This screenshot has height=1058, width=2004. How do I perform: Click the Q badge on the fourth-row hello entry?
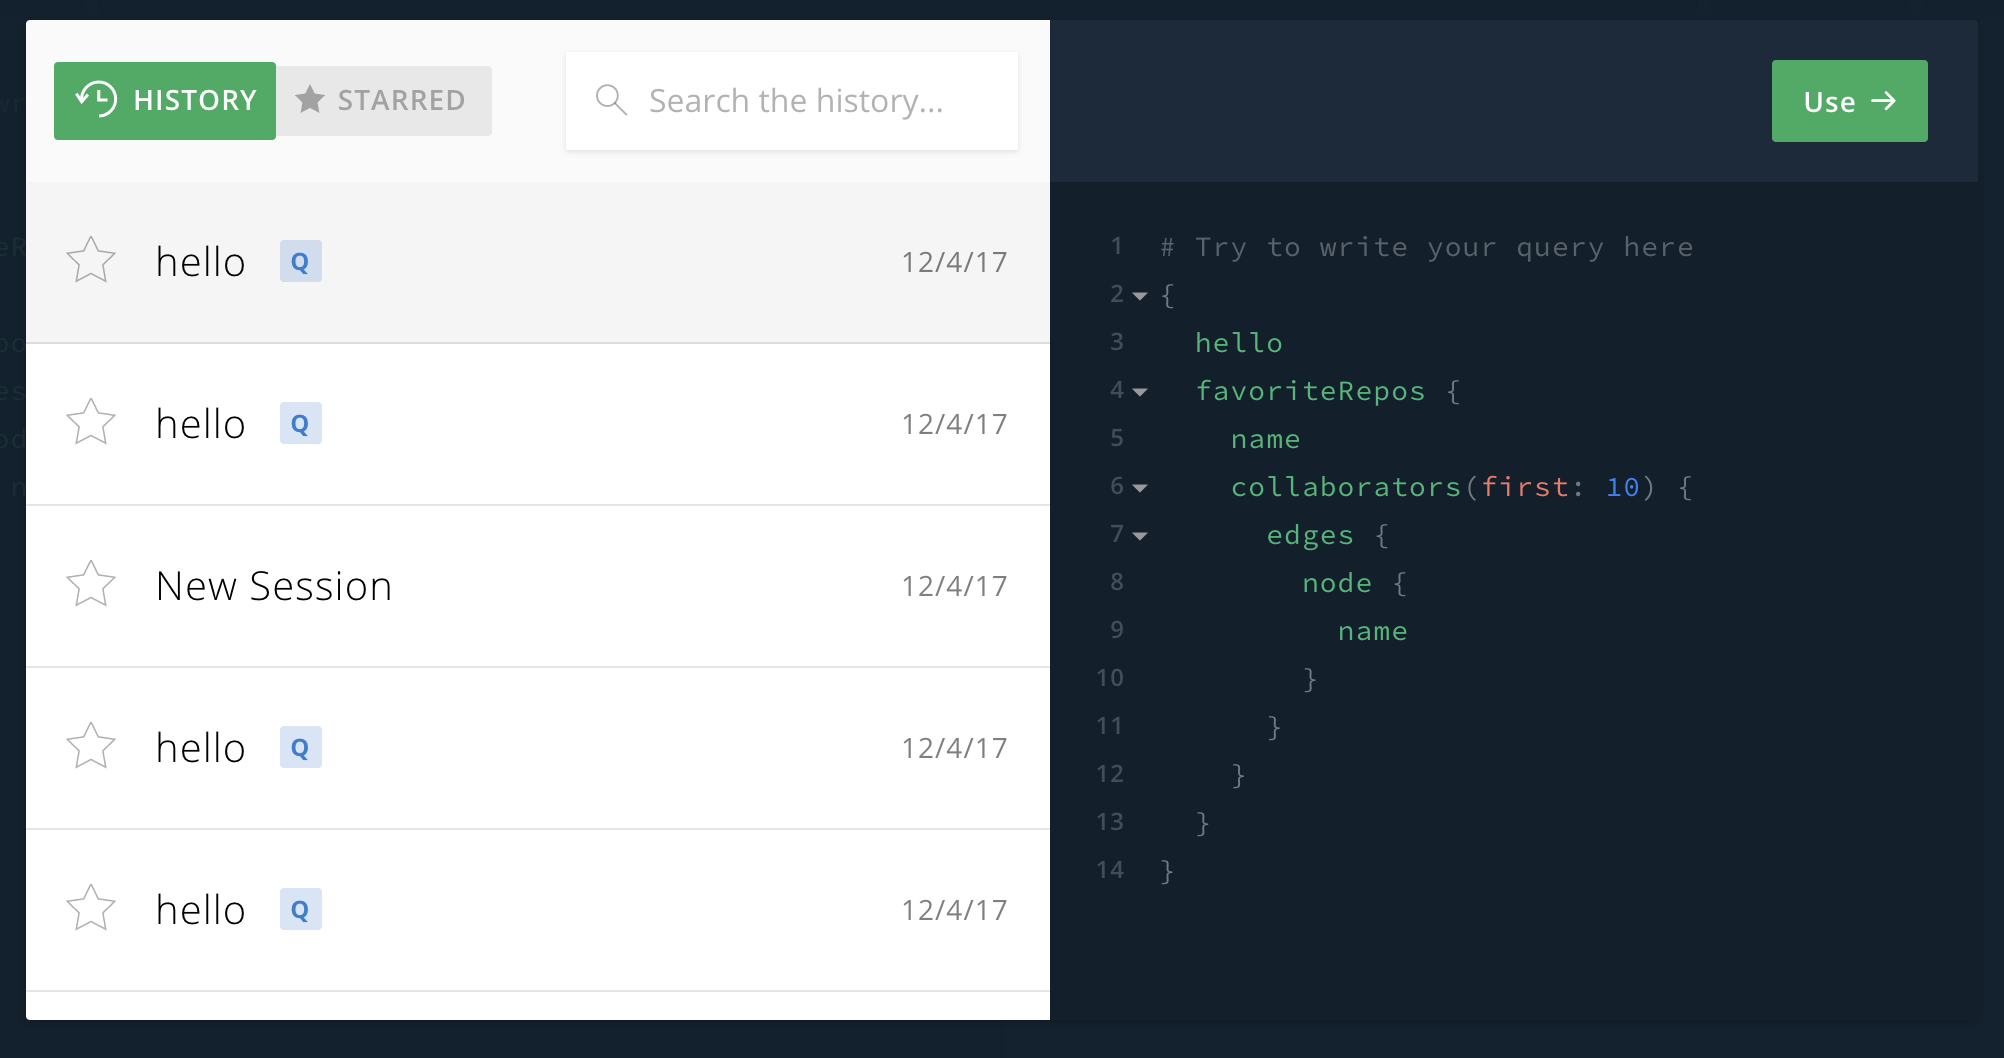pos(301,747)
